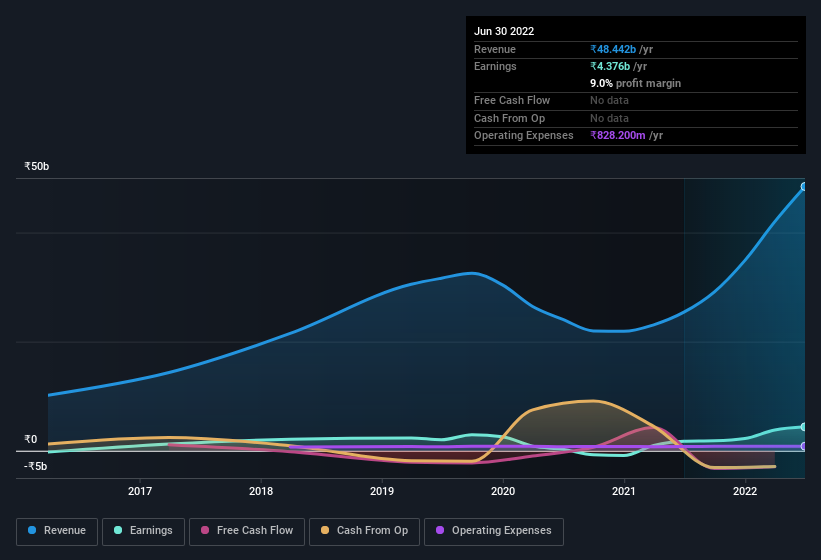This screenshot has height=560, width=821.
Task: Click the Operating Expenses label in tooltip
Action: pos(524,136)
